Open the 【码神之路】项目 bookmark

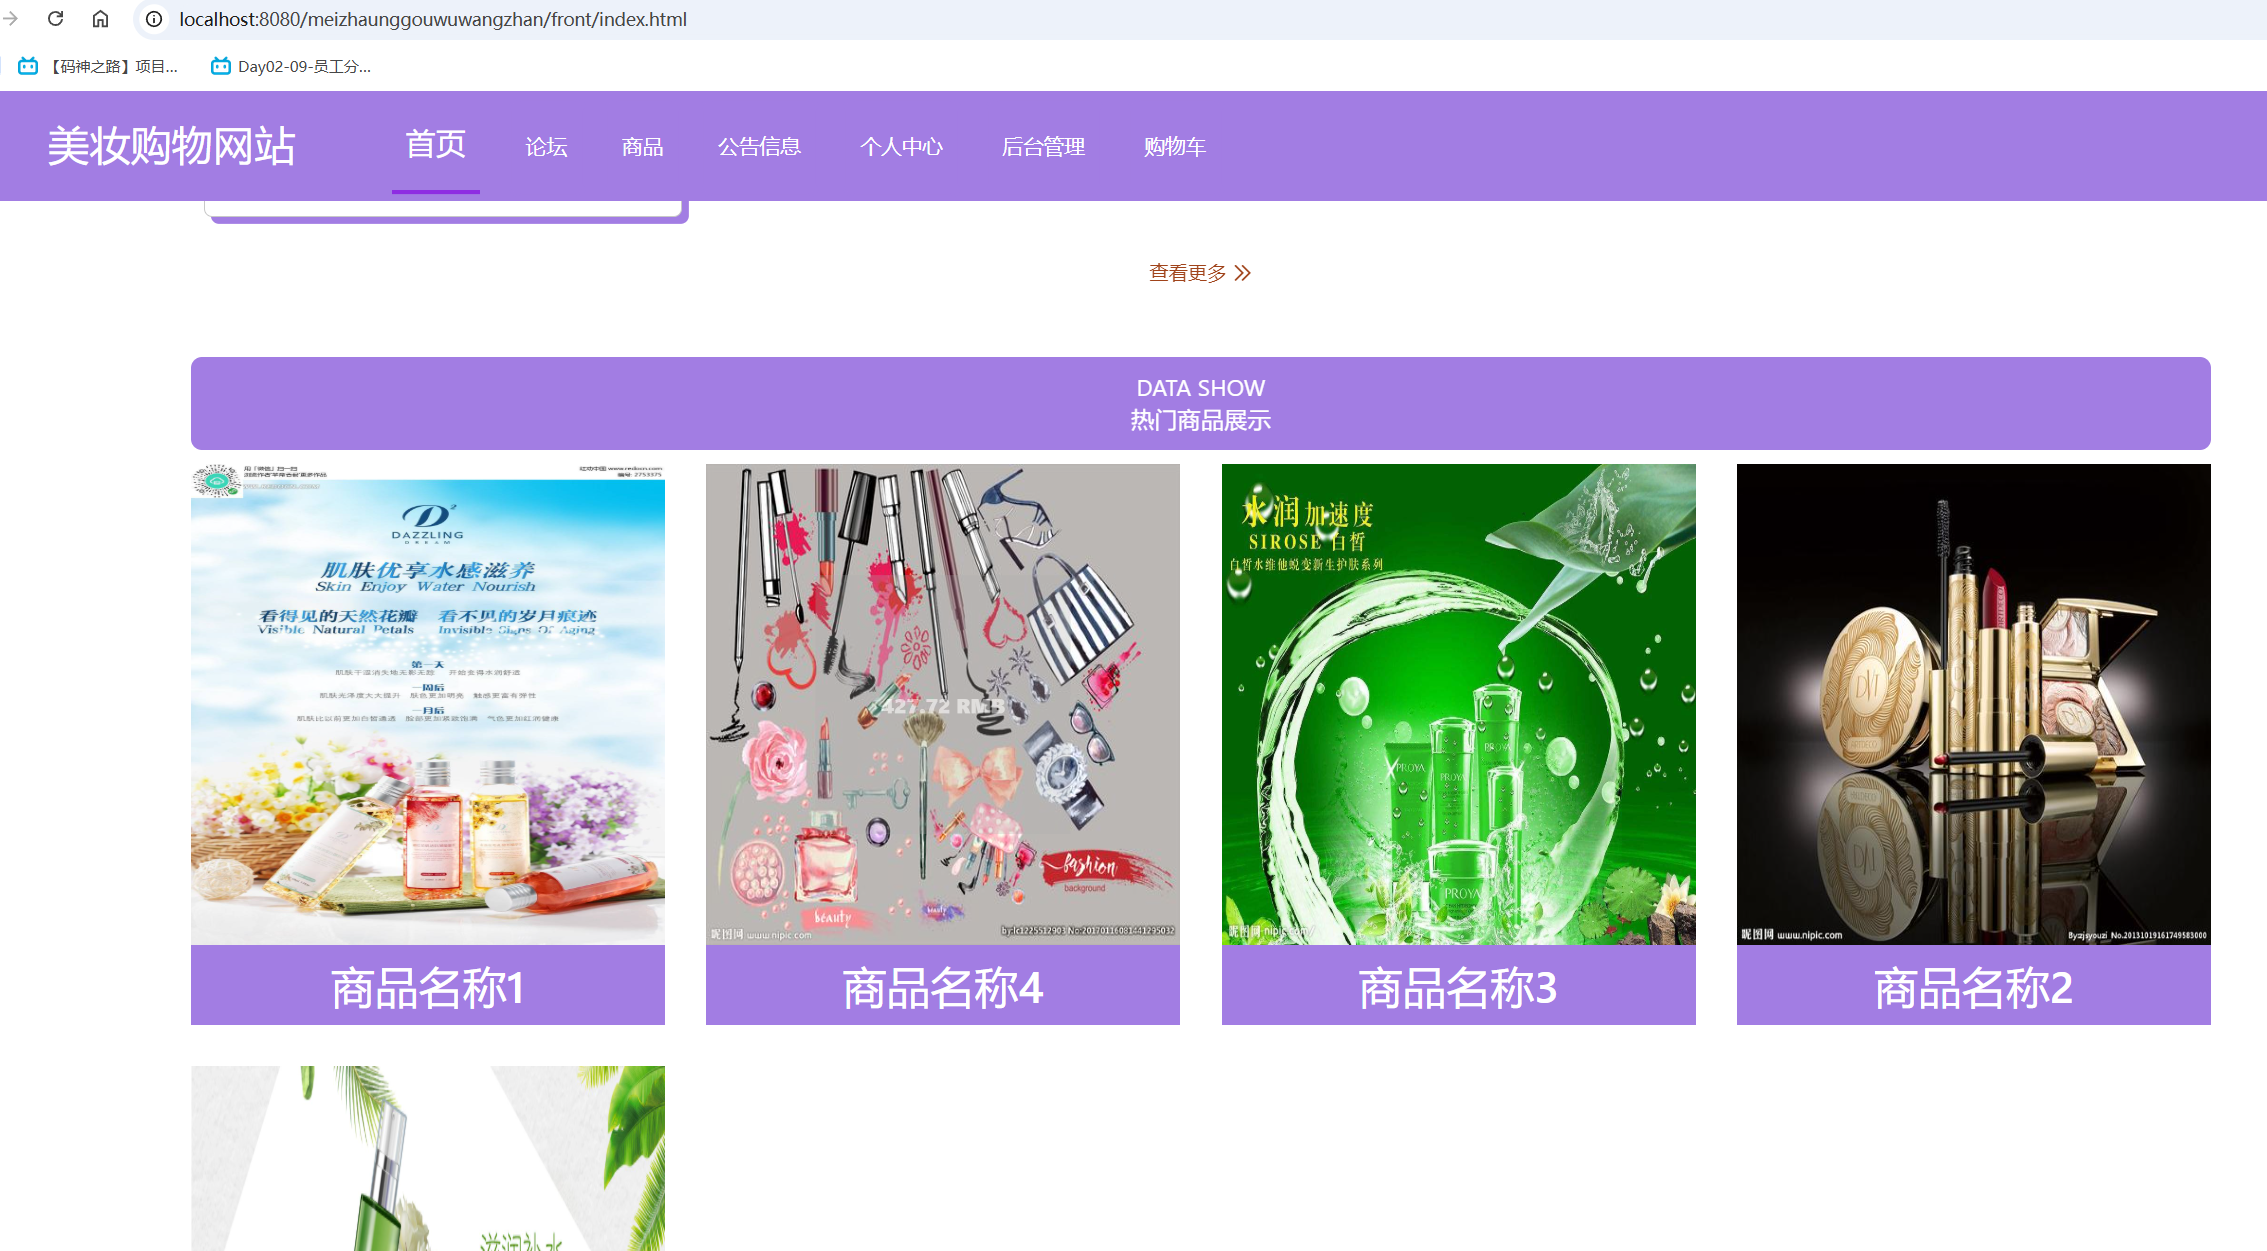[99, 66]
